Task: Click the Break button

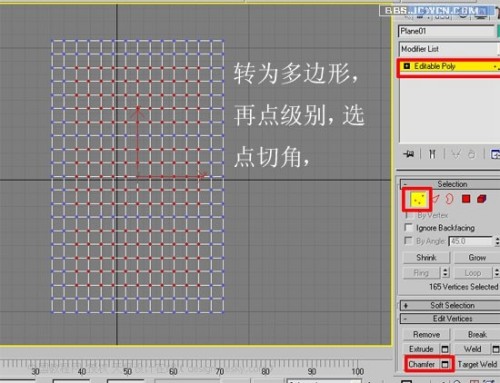Action: (477, 334)
